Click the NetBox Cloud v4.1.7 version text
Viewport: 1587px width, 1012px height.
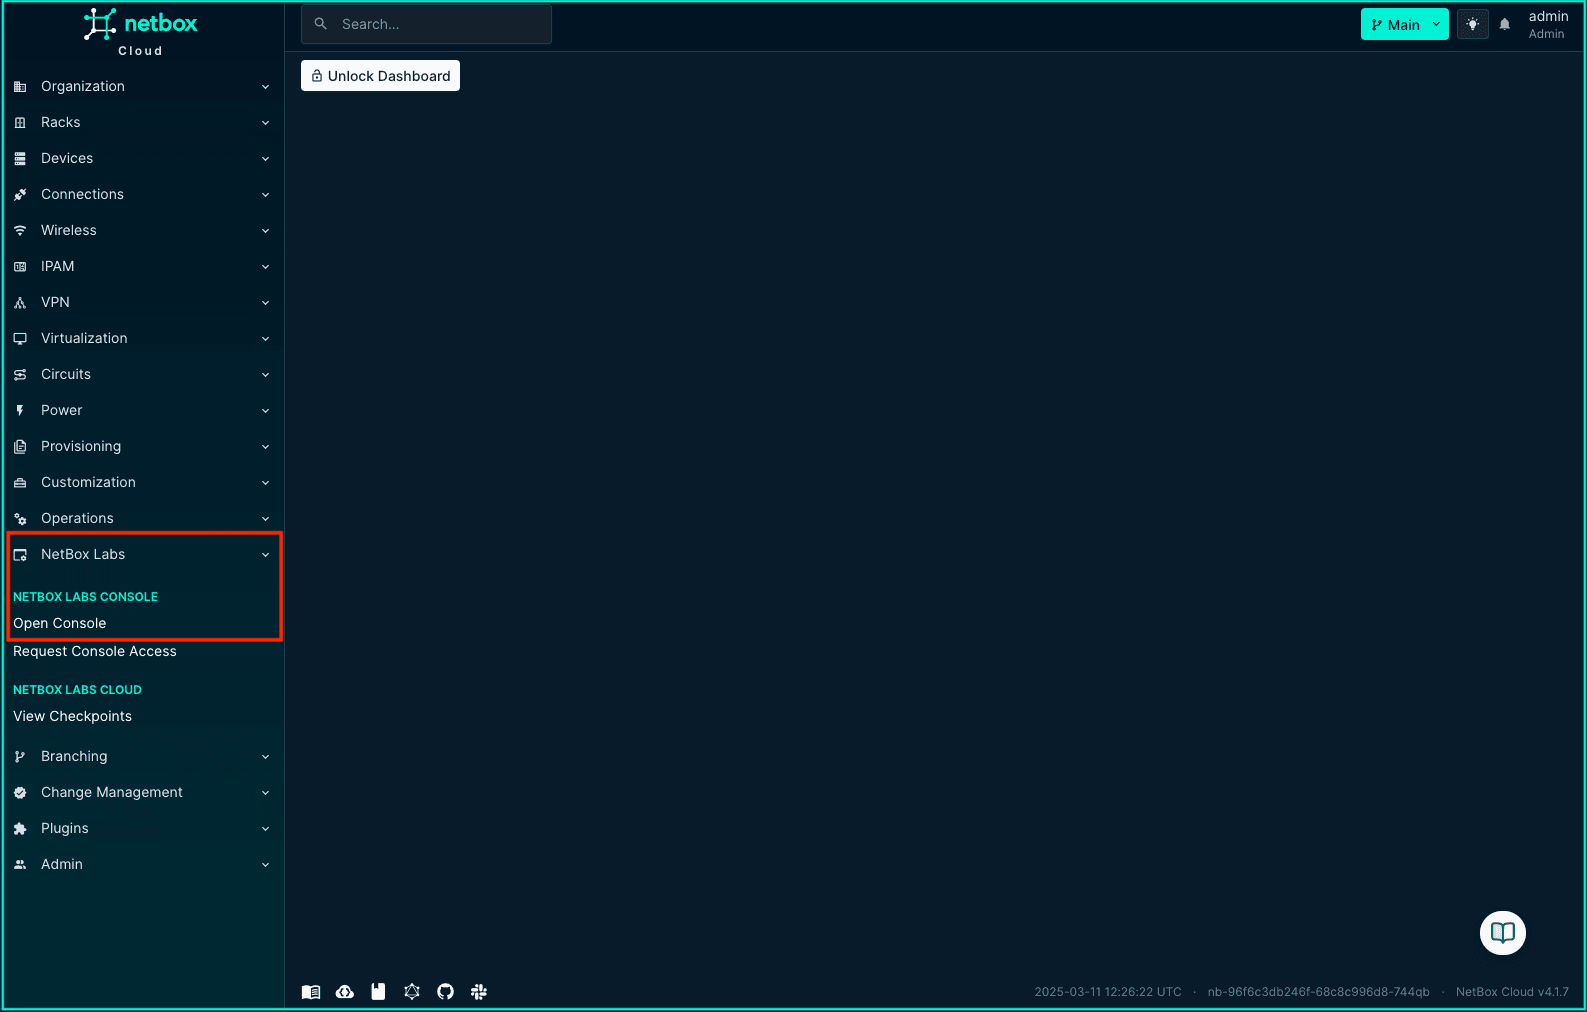1512,992
